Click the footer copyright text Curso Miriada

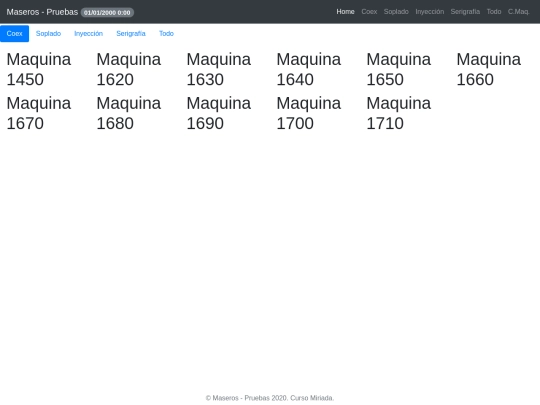[x=312, y=398]
